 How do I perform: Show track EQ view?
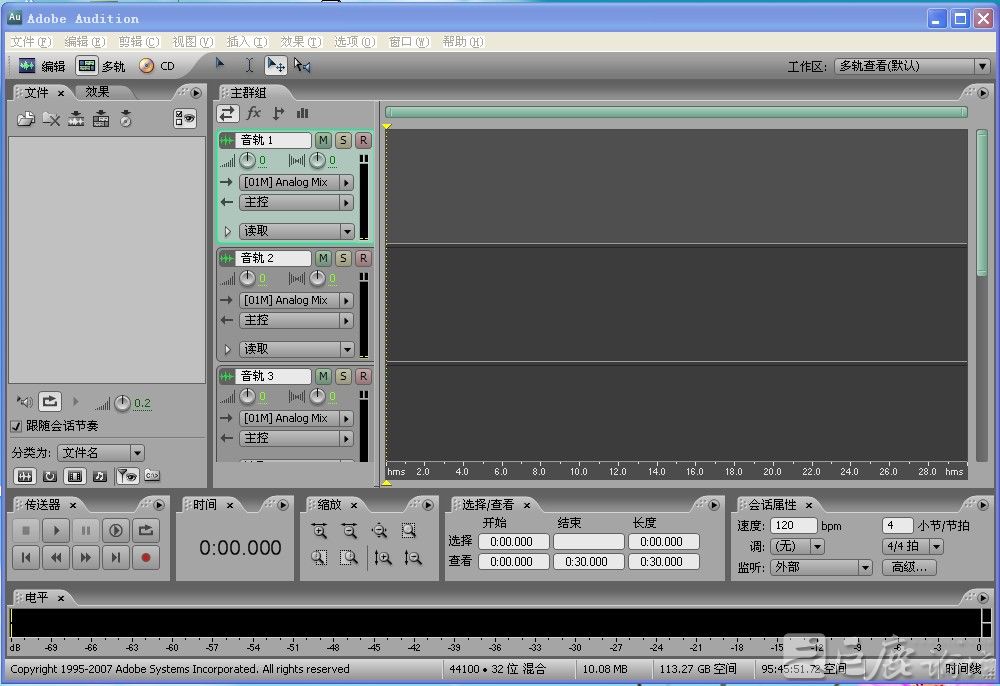[302, 113]
